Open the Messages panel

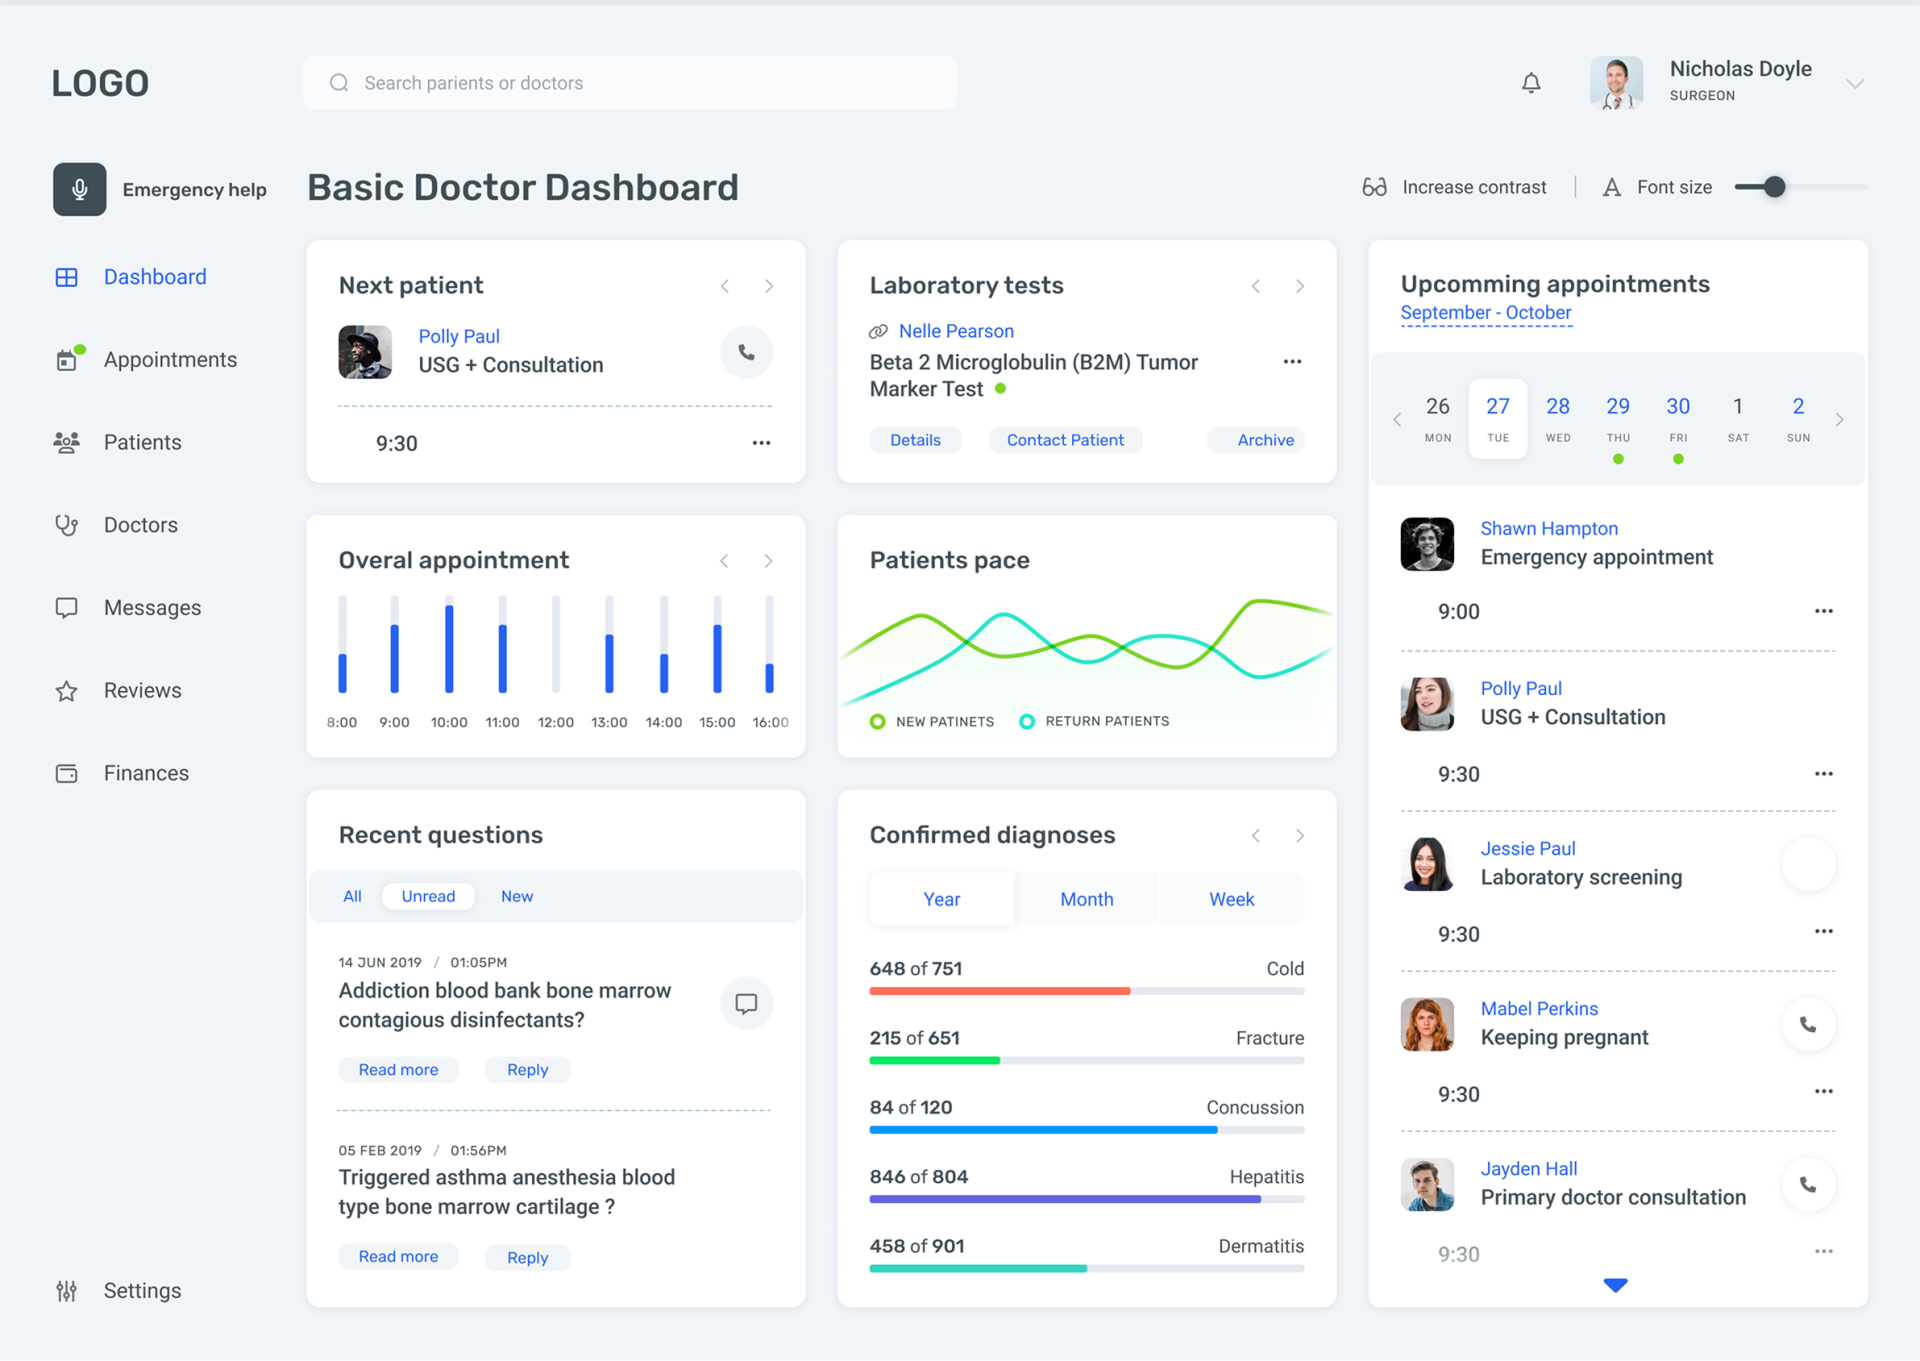tap(152, 607)
